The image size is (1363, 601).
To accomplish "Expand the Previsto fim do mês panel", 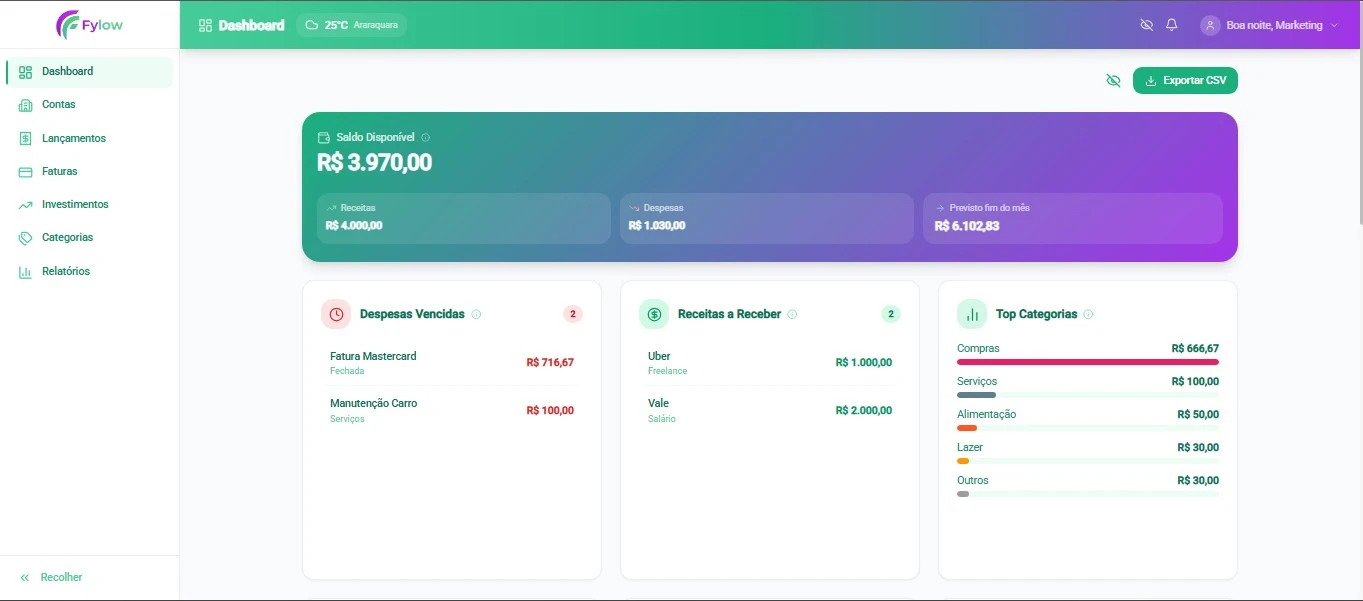I will [1071, 218].
